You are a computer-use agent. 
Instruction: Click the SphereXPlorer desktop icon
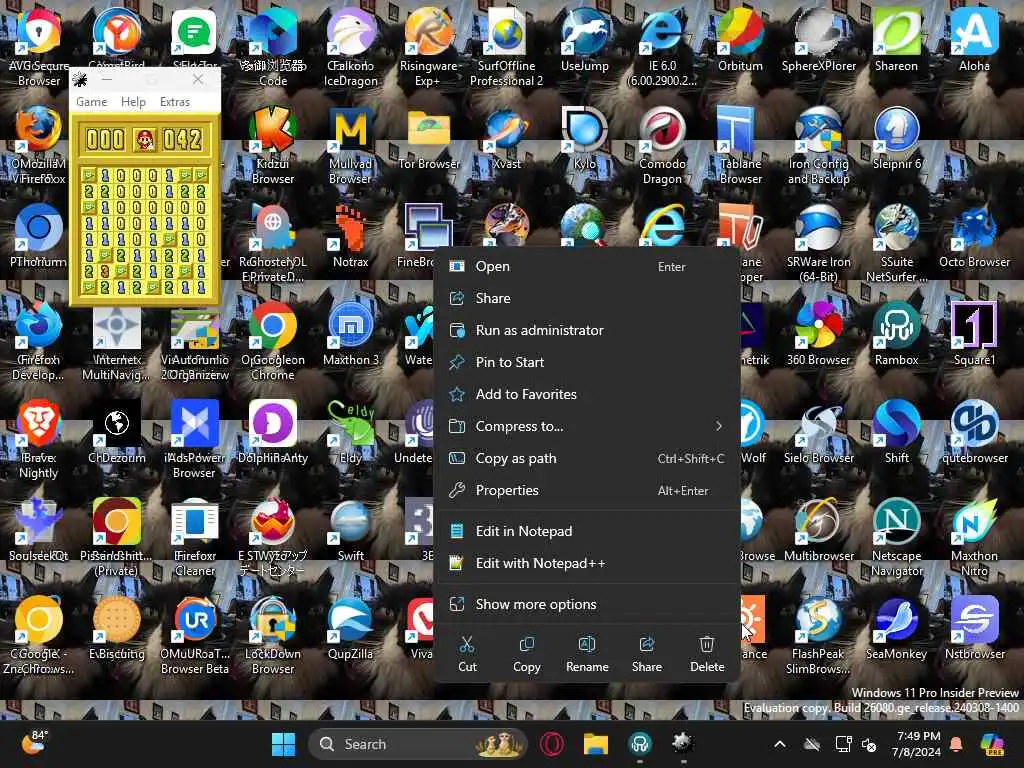(x=818, y=31)
